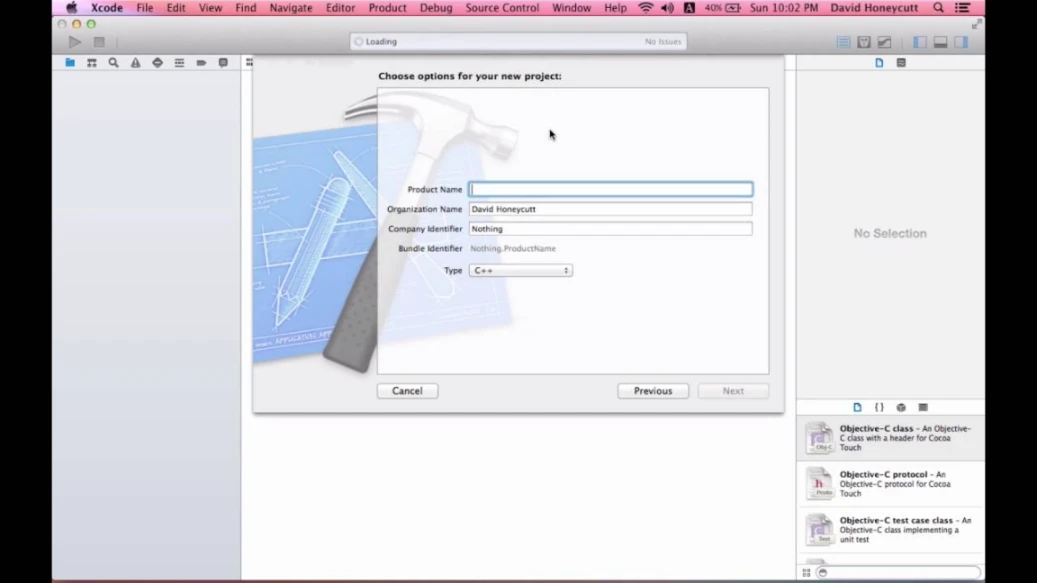Click the battery status at 40%

click(722, 8)
